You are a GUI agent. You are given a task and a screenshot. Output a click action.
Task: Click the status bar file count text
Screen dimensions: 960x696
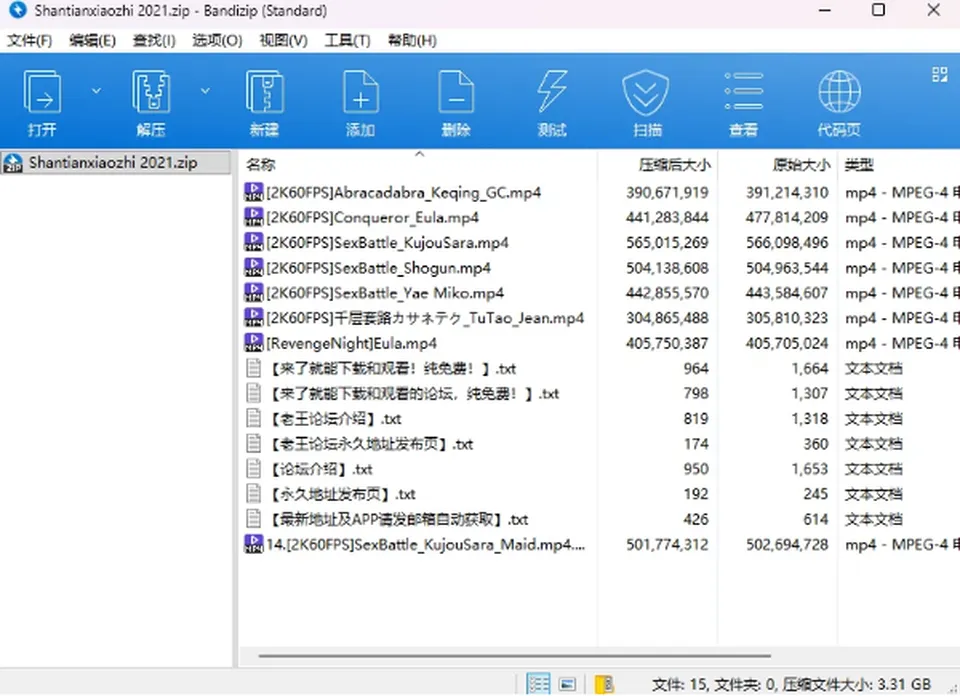point(791,684)
